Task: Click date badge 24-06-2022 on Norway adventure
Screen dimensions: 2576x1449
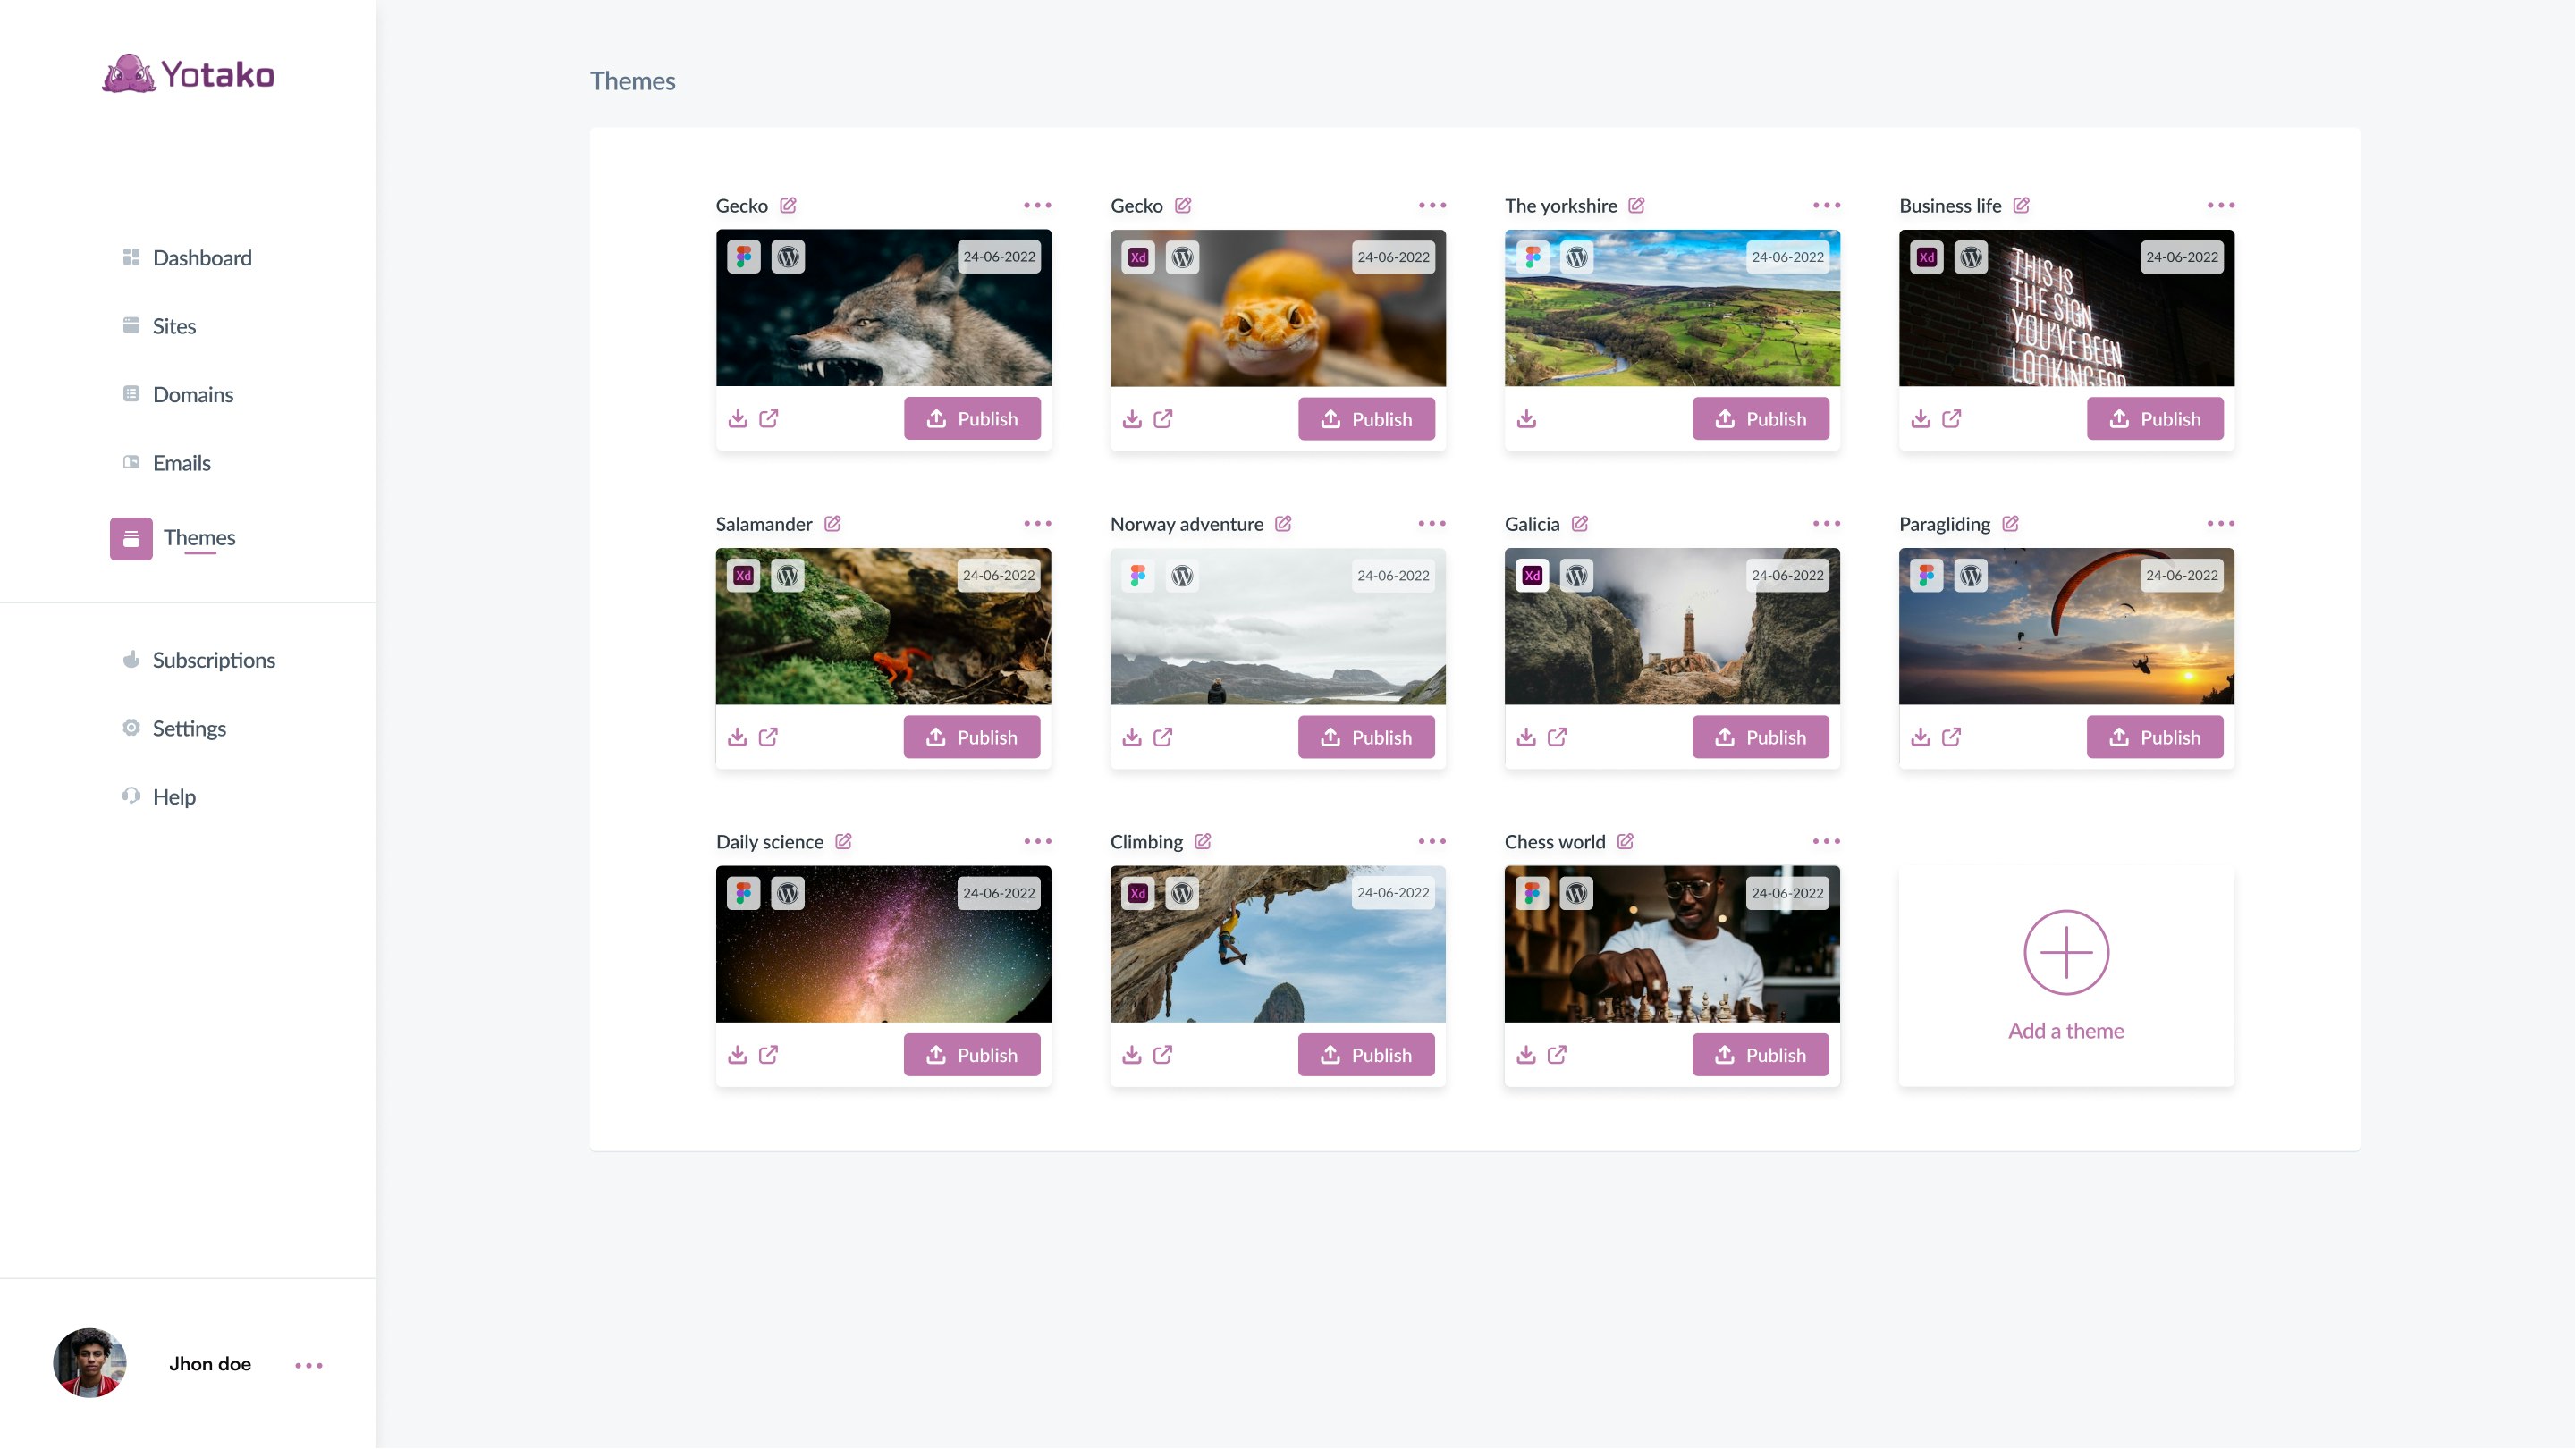Action: click(1393, 575)
